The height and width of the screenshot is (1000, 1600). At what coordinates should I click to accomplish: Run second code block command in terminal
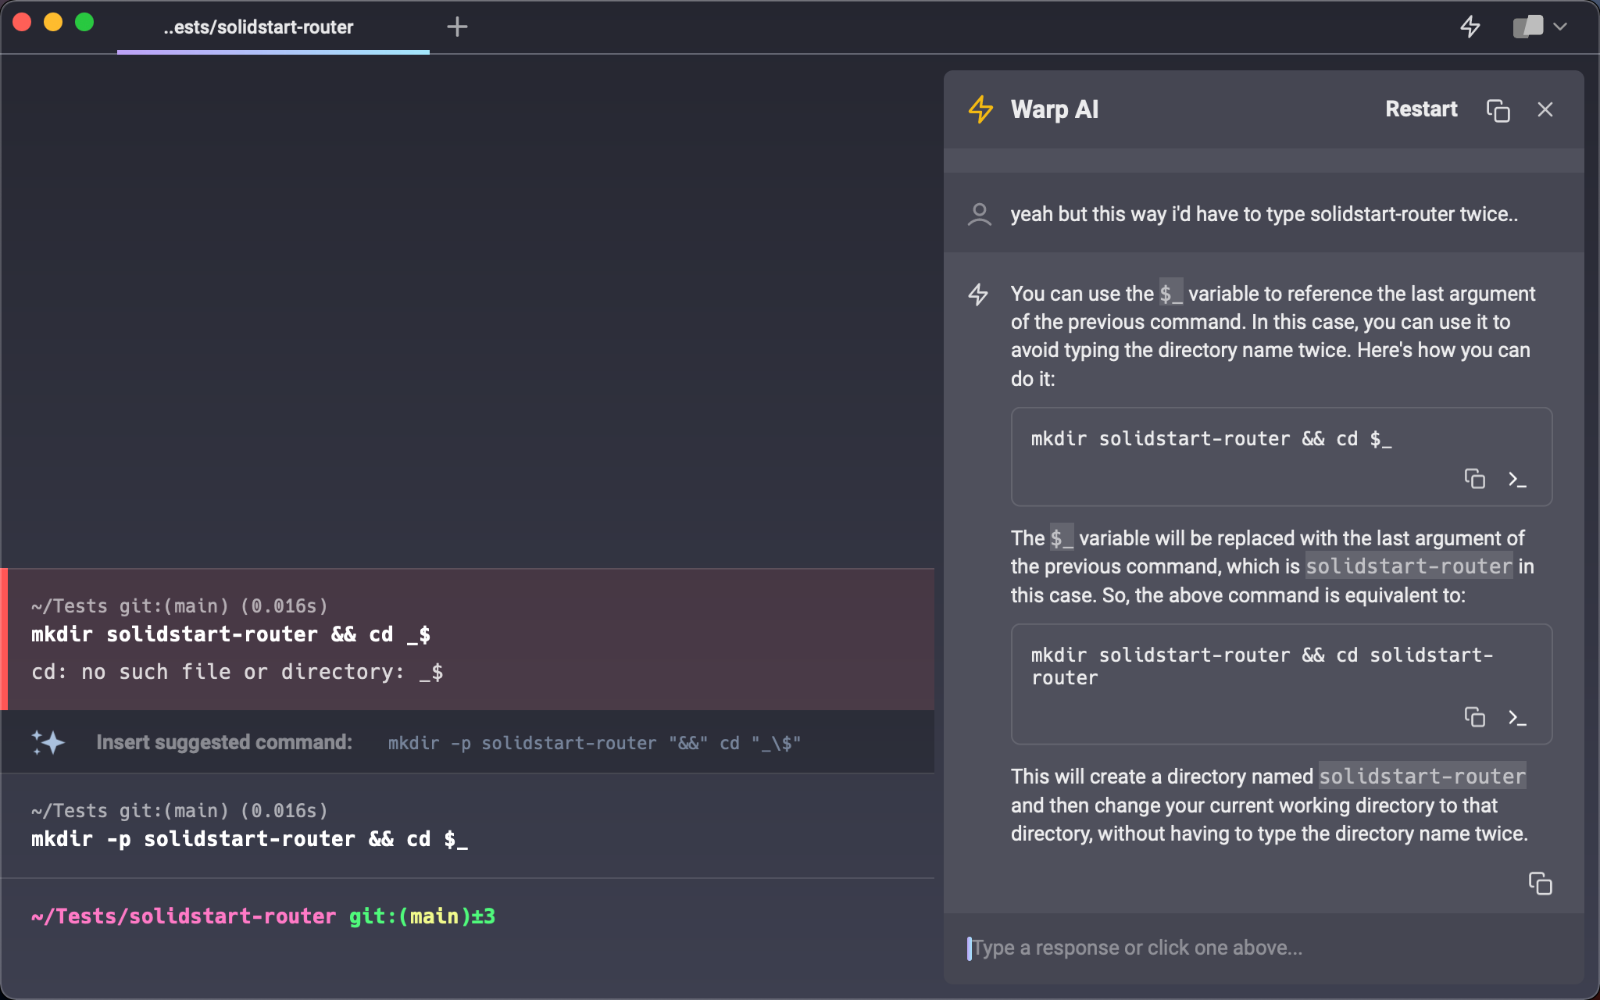pyautogui.click(x=1517, y=718)
